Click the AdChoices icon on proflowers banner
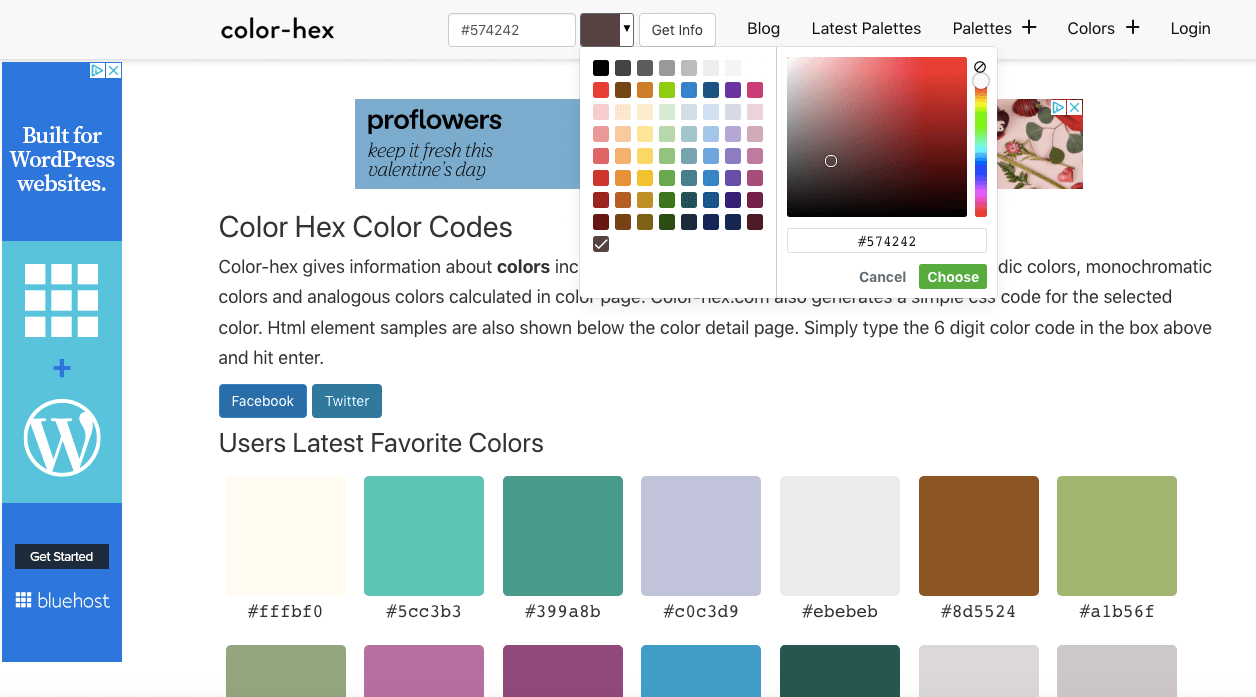This screenshot has height=697, width=1256. click(x=1059, y=107)
